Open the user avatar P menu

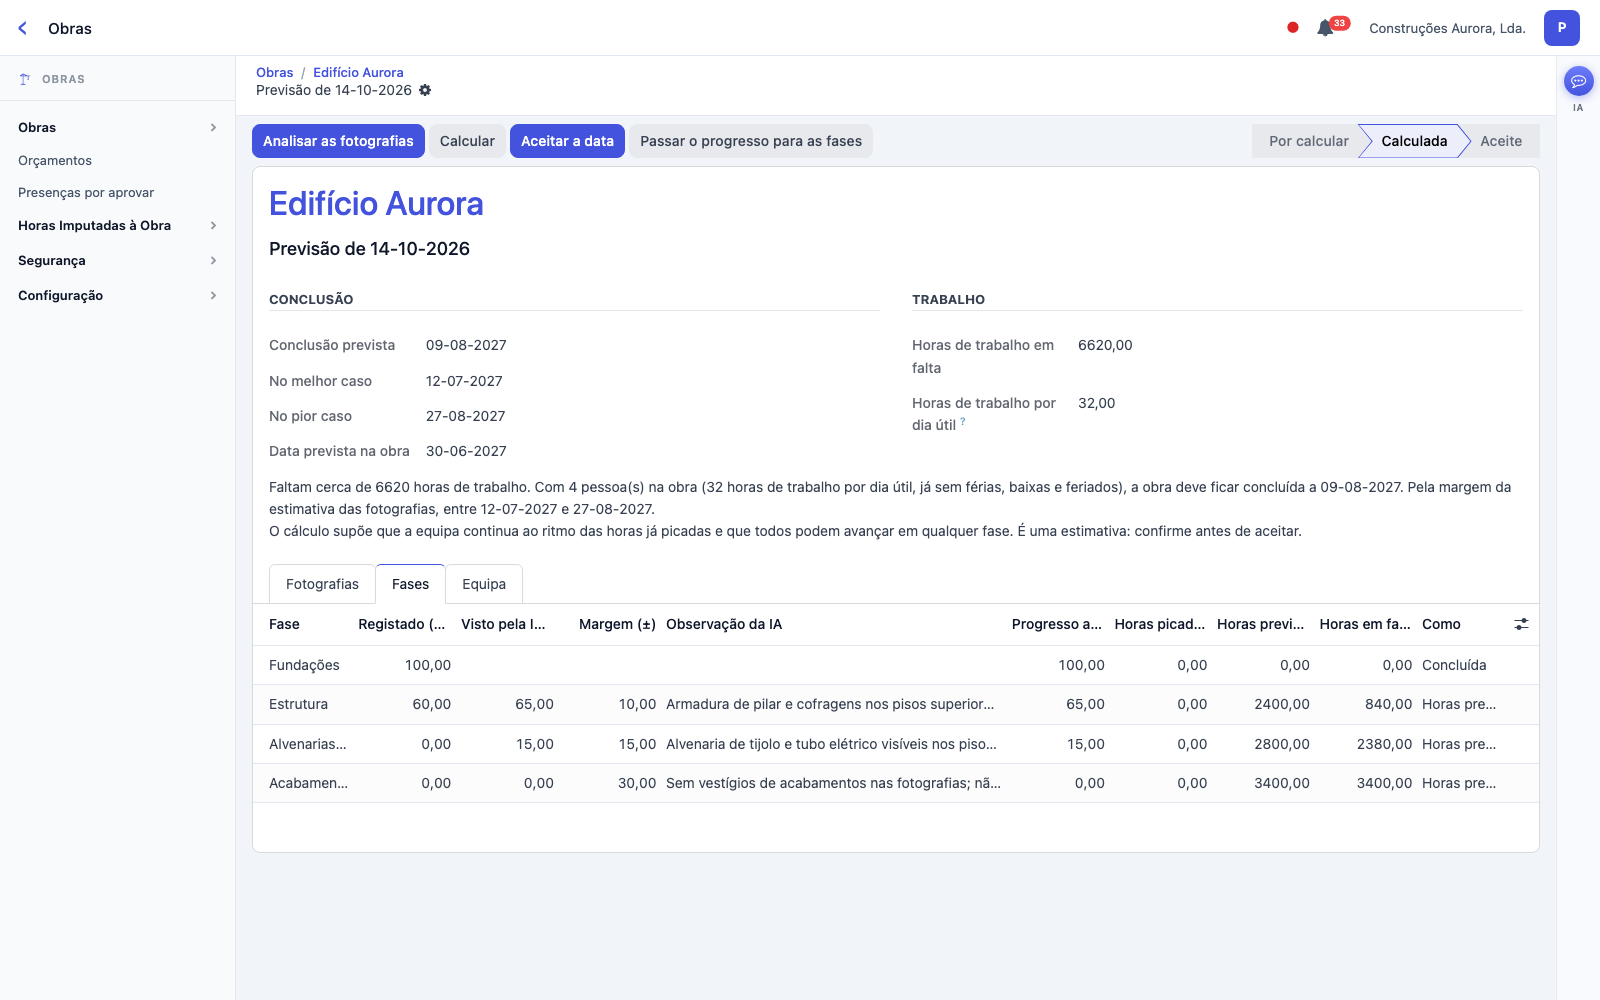pos(1561,28)
